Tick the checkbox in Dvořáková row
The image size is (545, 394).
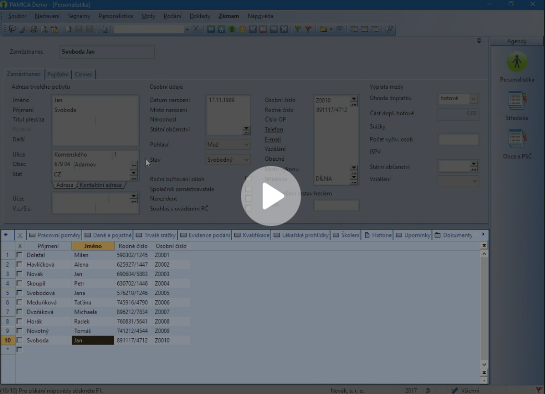pos(19,312)
